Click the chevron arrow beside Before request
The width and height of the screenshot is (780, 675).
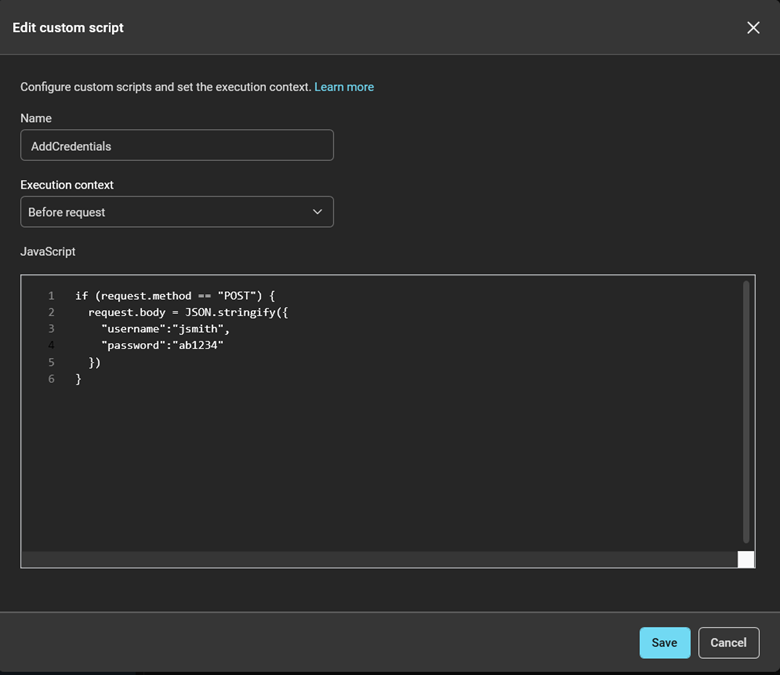click(317, 212)
